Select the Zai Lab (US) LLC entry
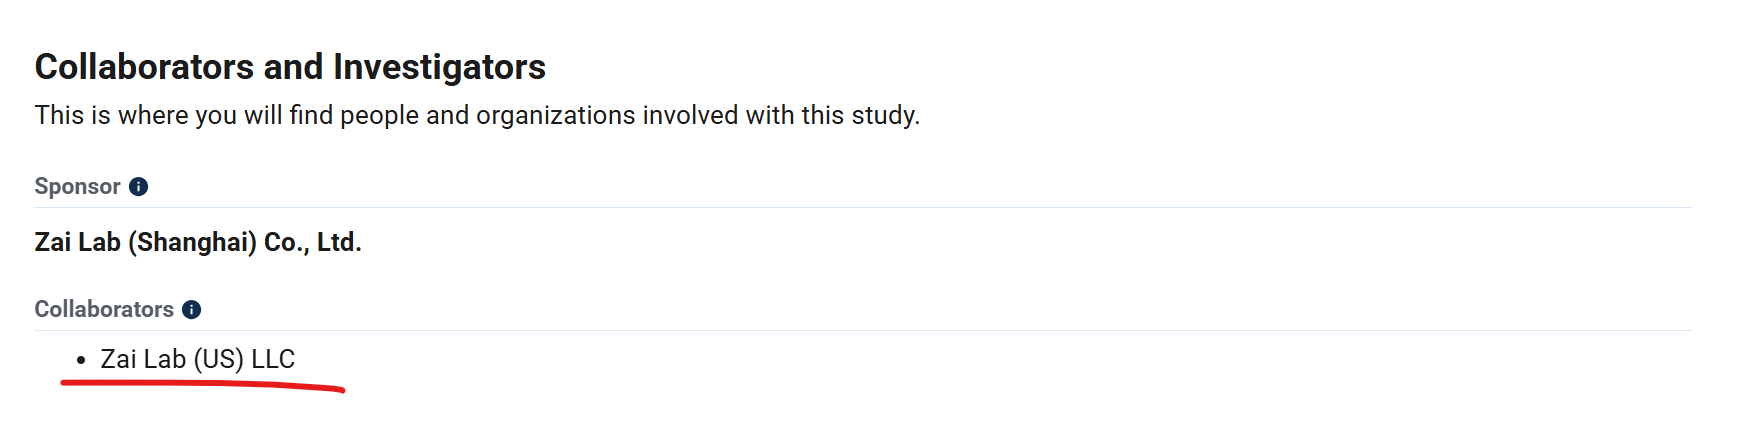 click(x=197, y=359)
